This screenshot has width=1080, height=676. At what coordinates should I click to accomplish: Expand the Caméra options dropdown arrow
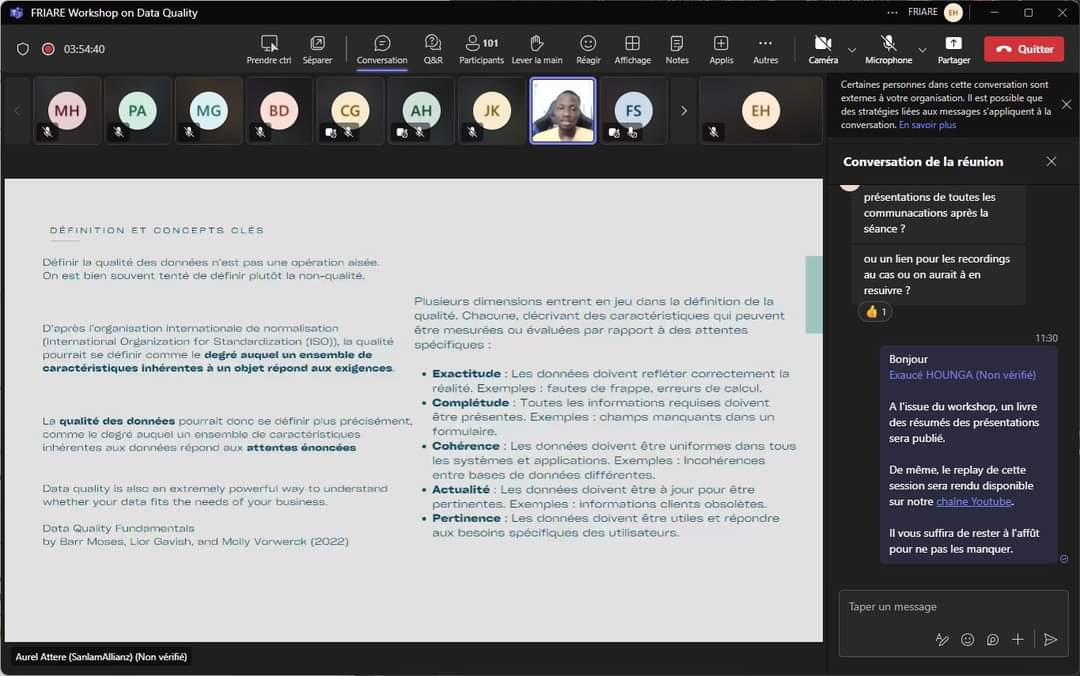(x=852, y=49)
